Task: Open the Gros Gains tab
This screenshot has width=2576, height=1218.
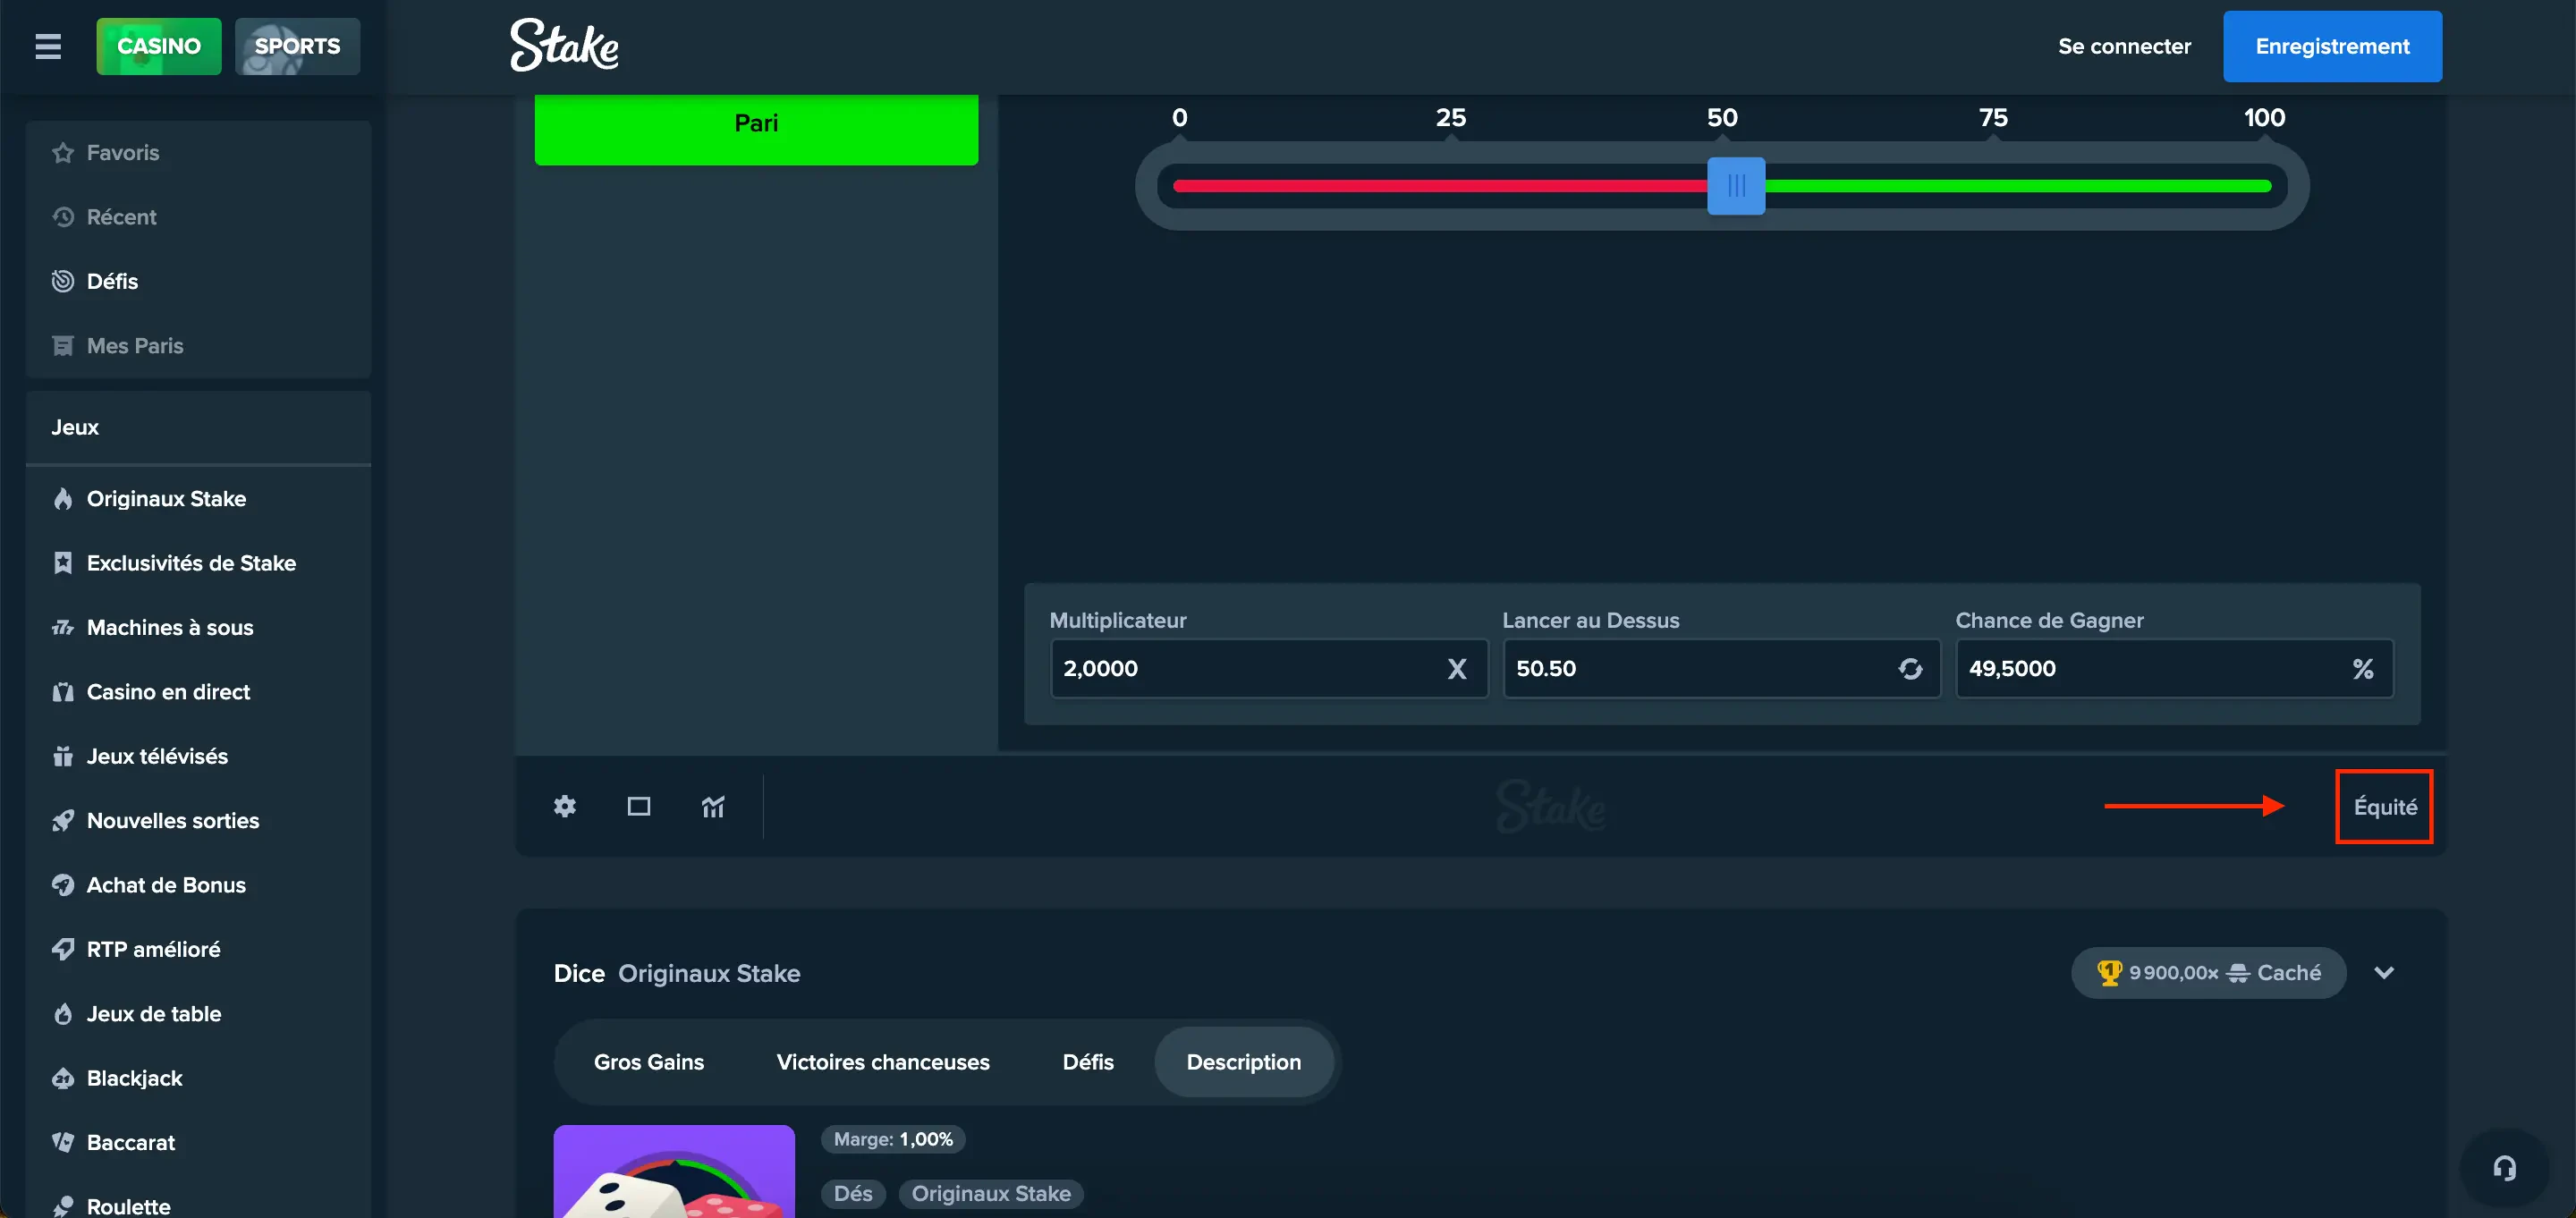Action: click(649, 1062)
